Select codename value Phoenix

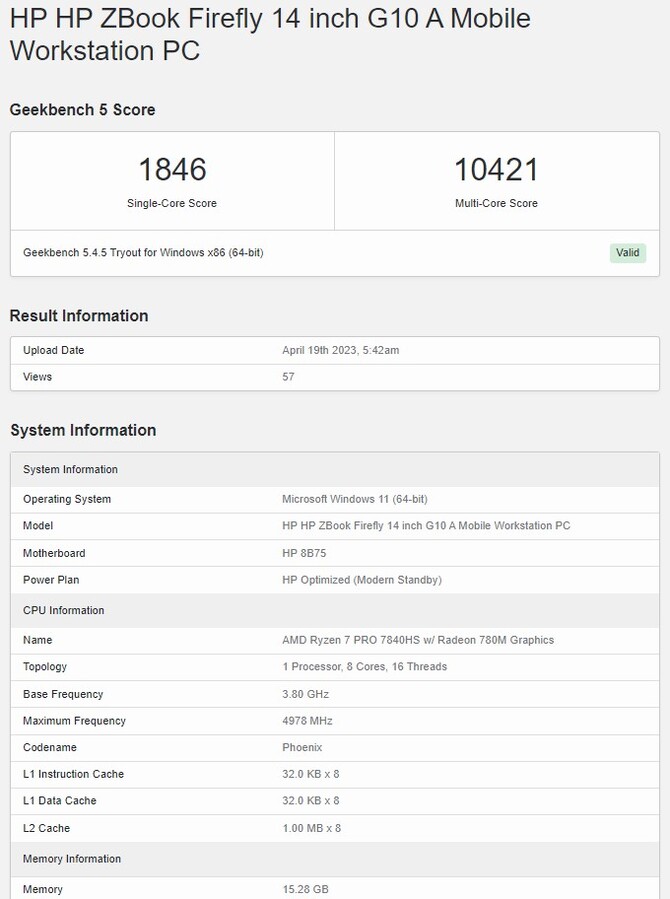coord(302,748)
